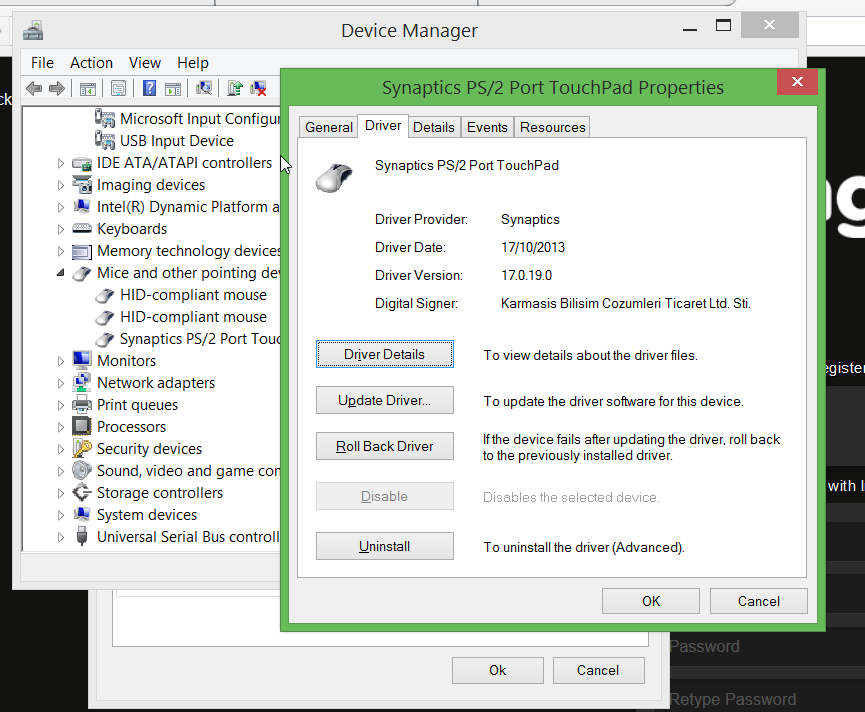Confirm with OK in TouchPad Properties
The width and height of the screenshot is (865, 712).
click(x=651, y=601)
